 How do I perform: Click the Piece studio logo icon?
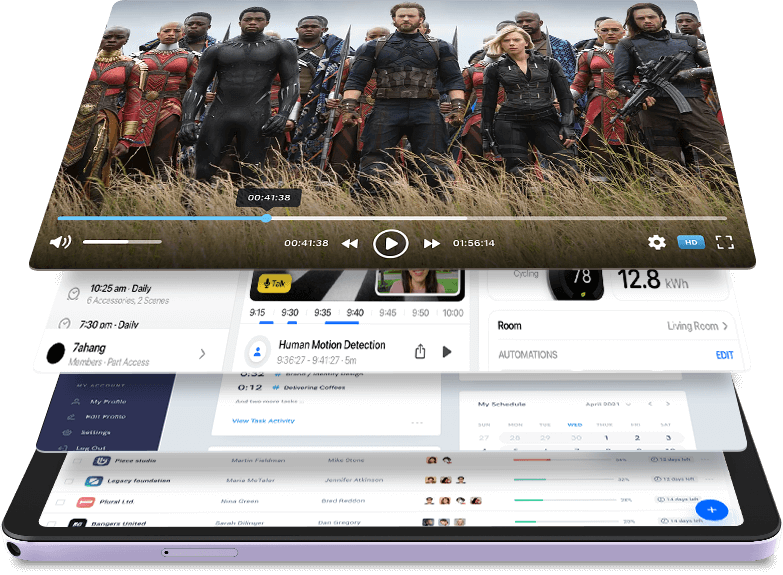point(102,461)
